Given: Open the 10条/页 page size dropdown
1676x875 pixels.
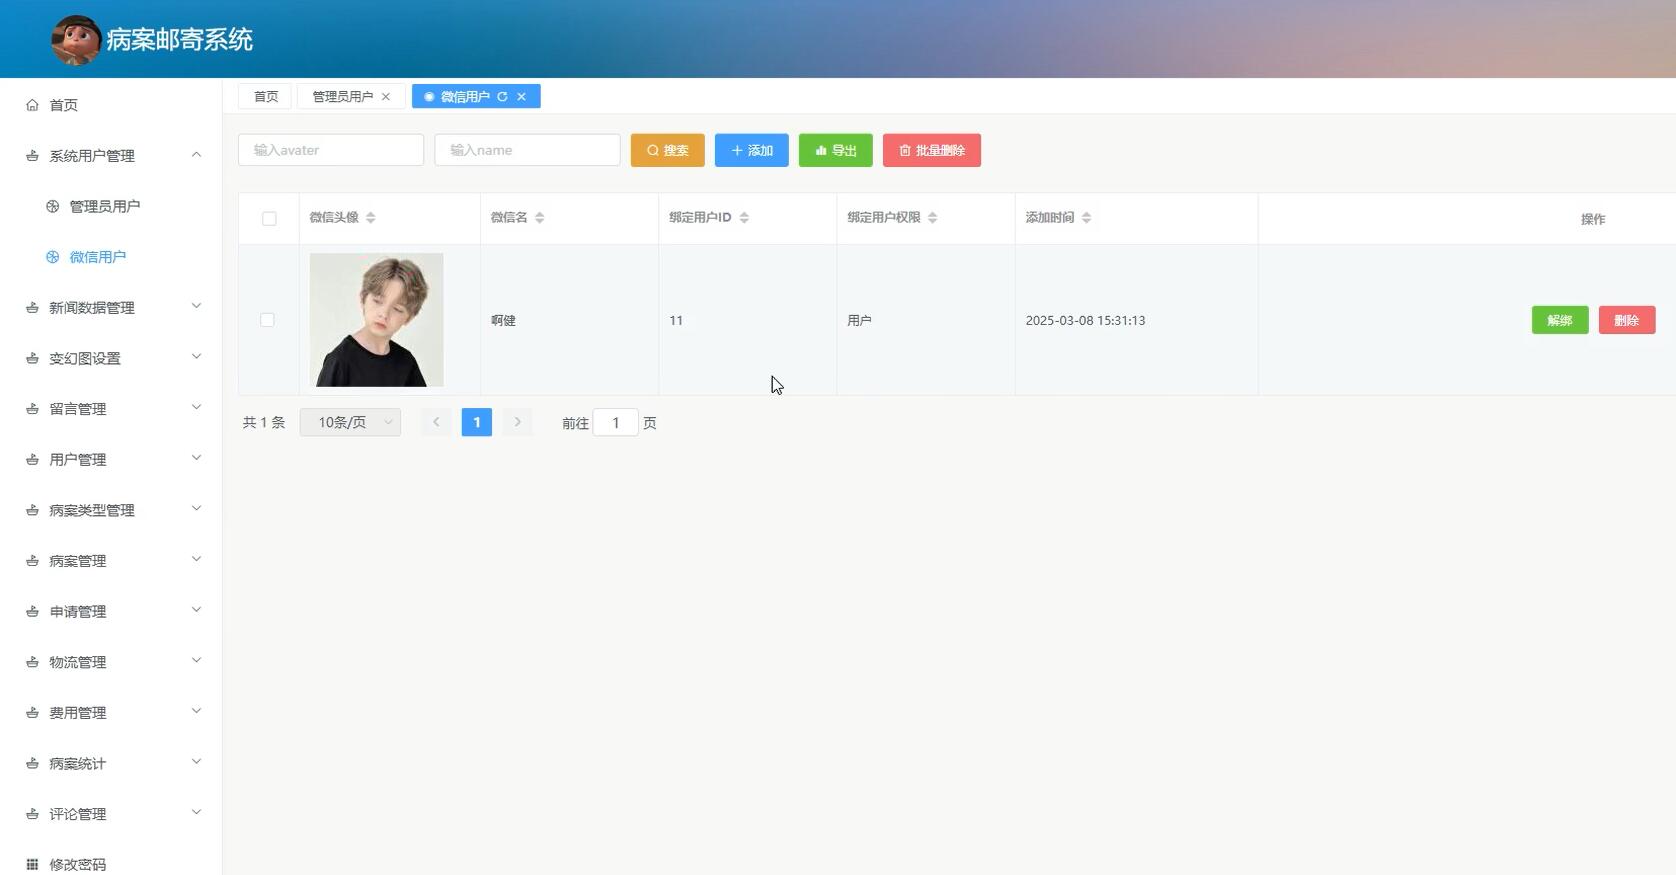Looking at the screenshot, I should tap(350, 423).
